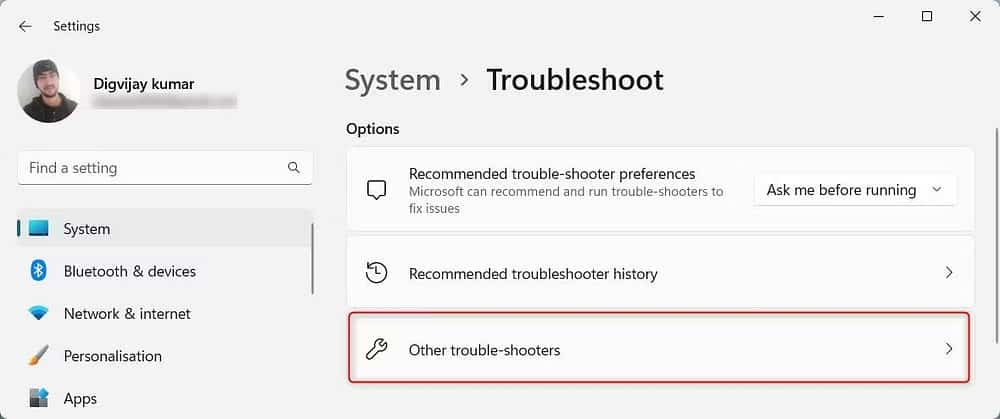The image size is (1000, 419).
Task: Open the Ask me before running dropdown
Action: (854, 190)
